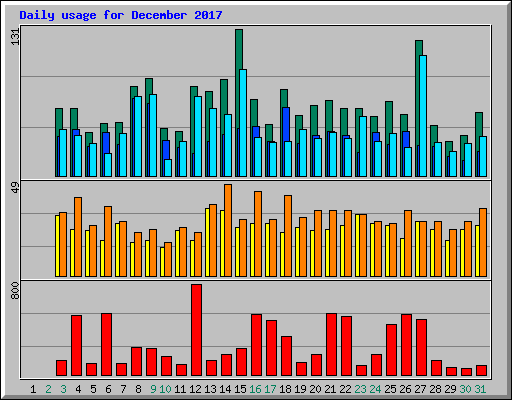Click the red bar for day 22

pyautogui.click(x=346, y=346)
